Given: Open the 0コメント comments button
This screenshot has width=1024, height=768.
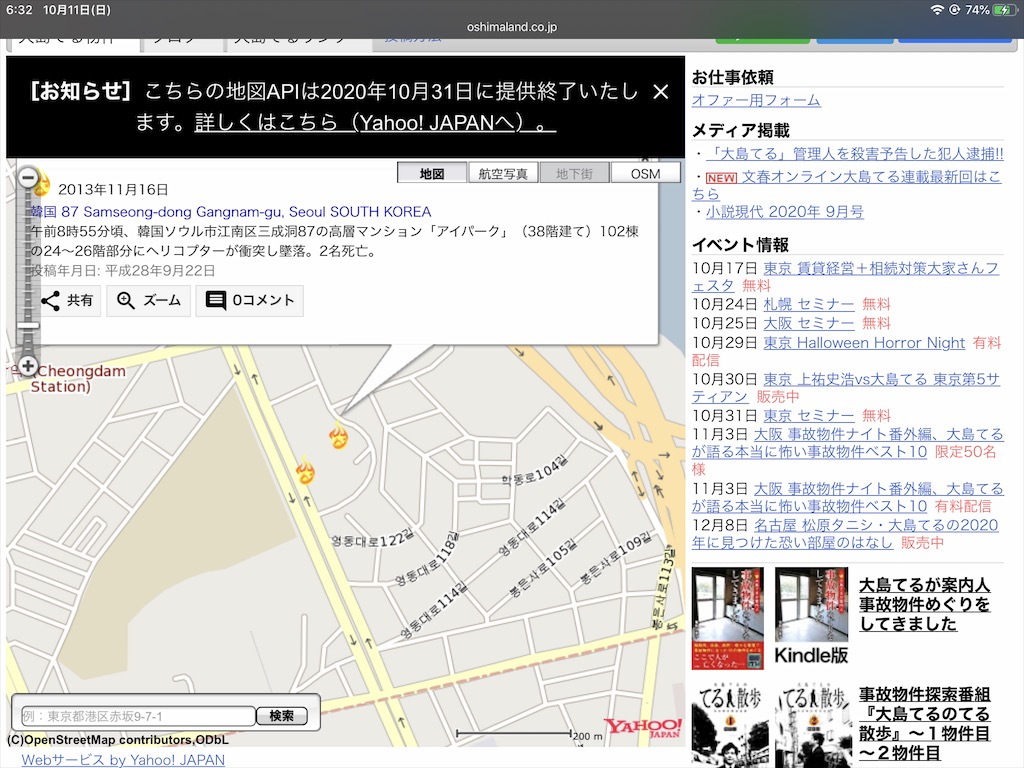Looking at the screenshot, I should [249, 300].
